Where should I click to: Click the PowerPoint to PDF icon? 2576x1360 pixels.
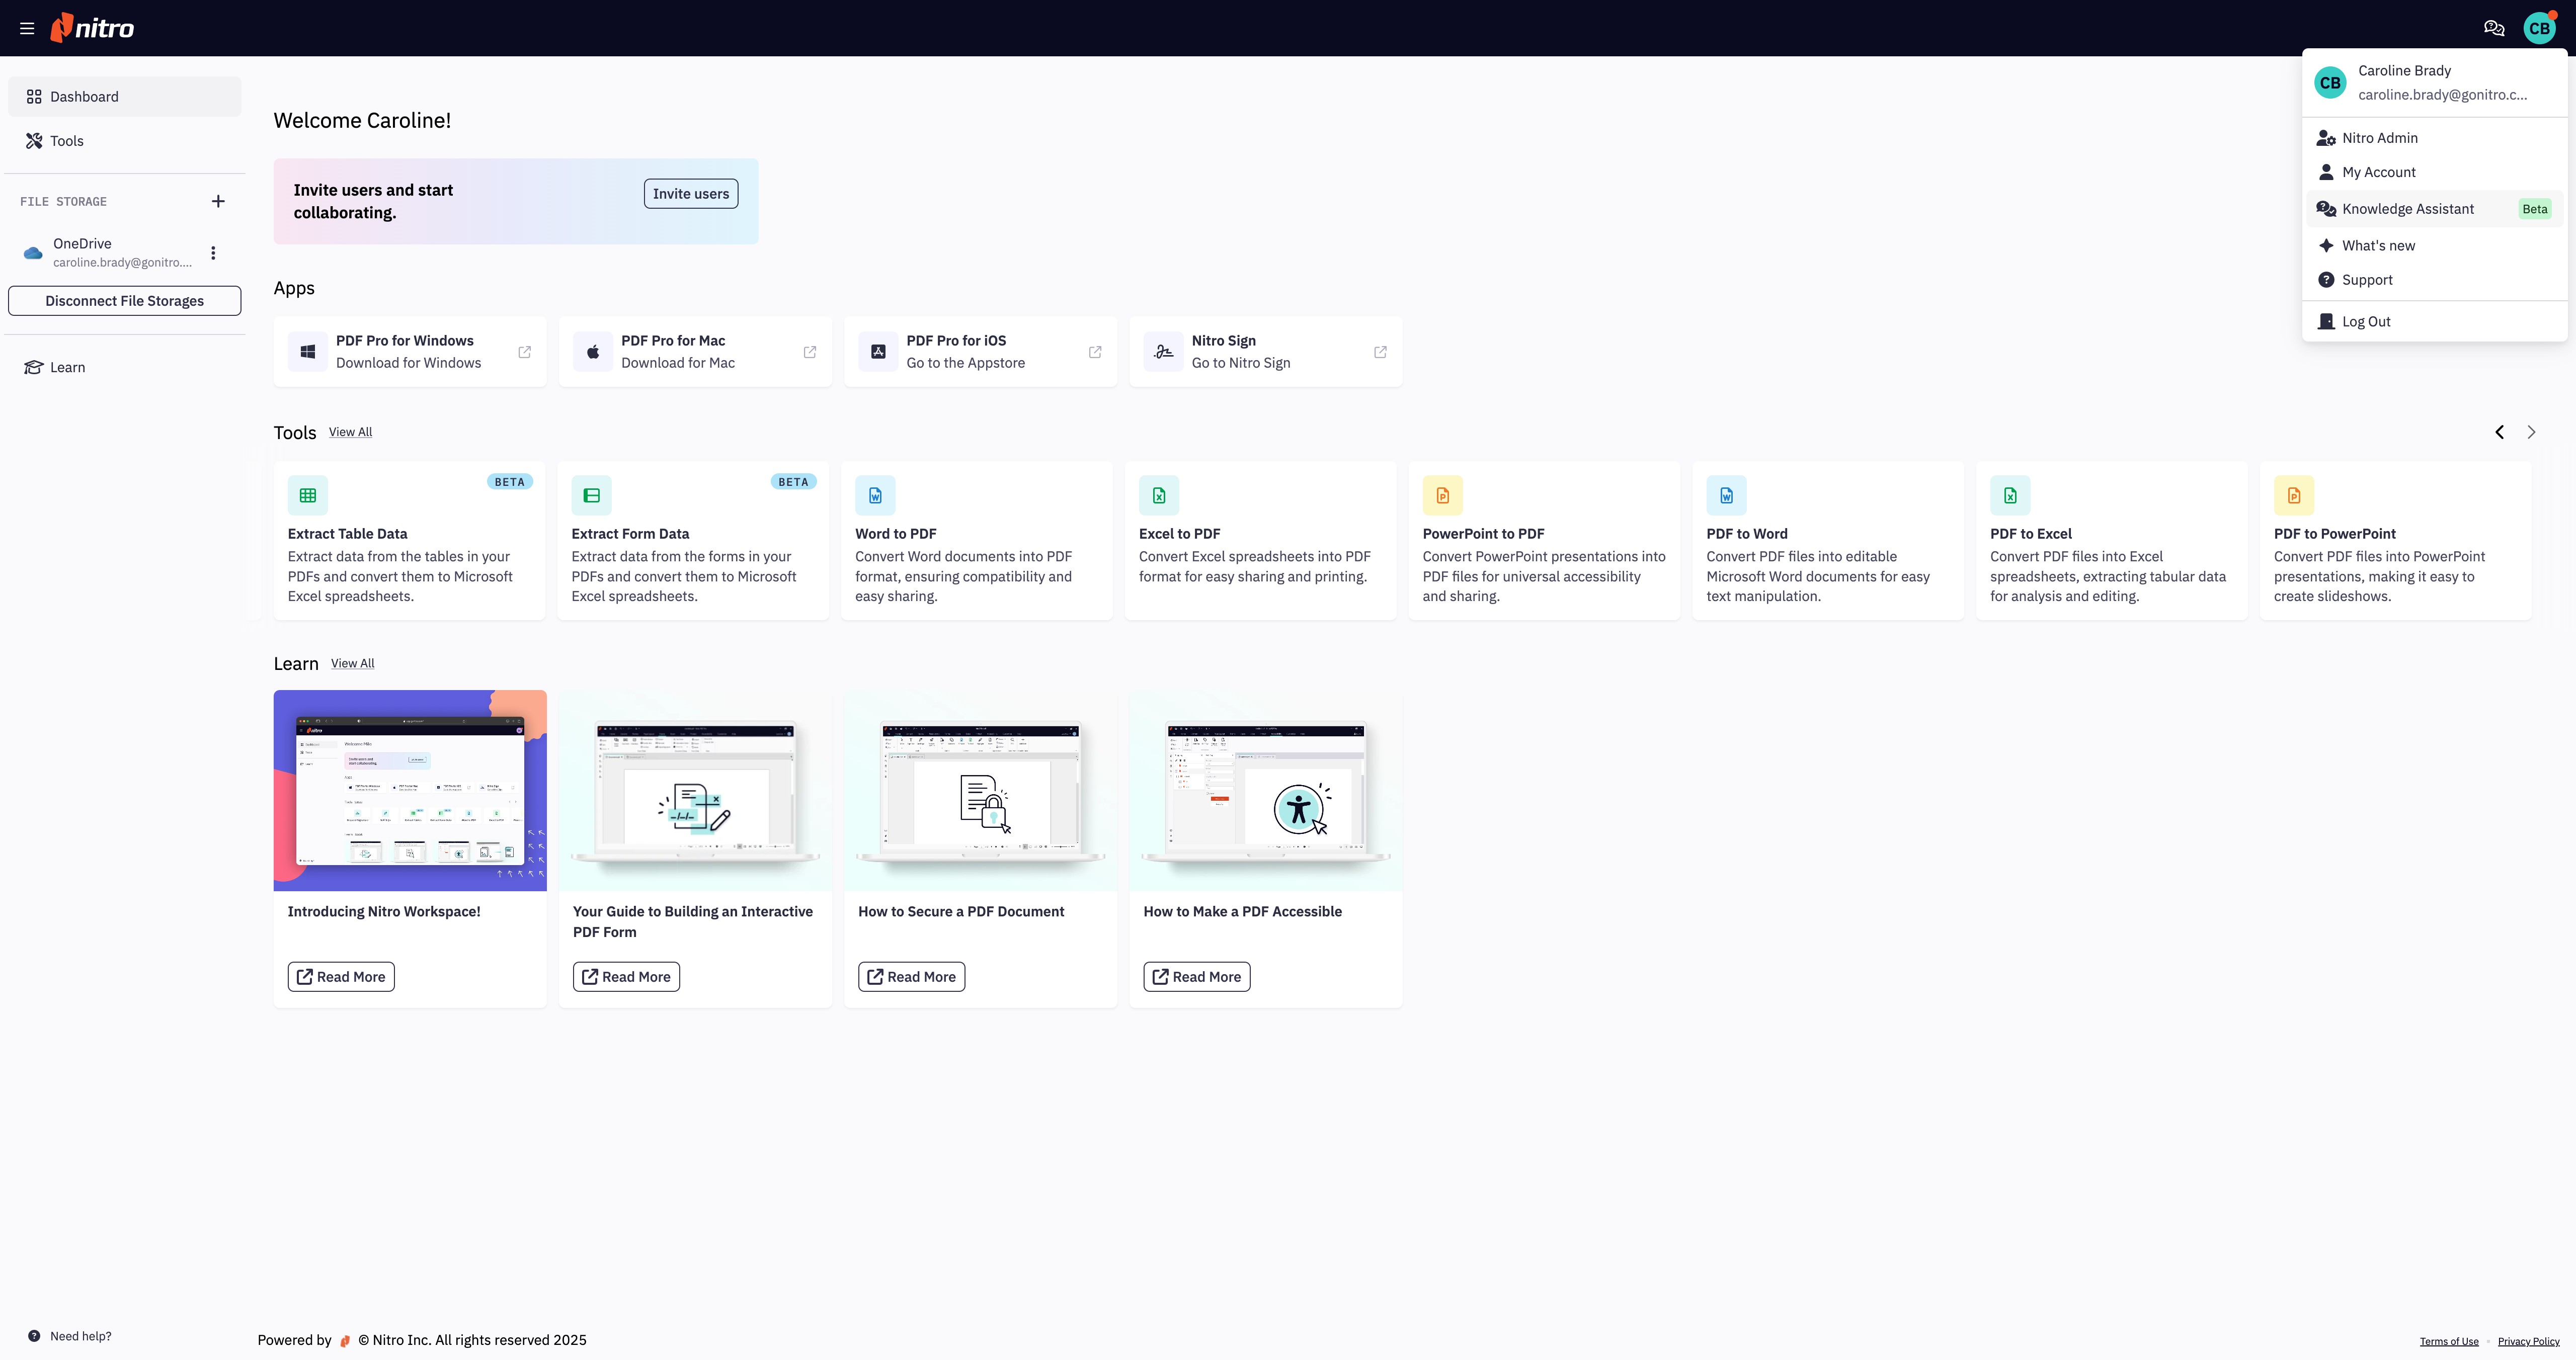point(1443,495)
